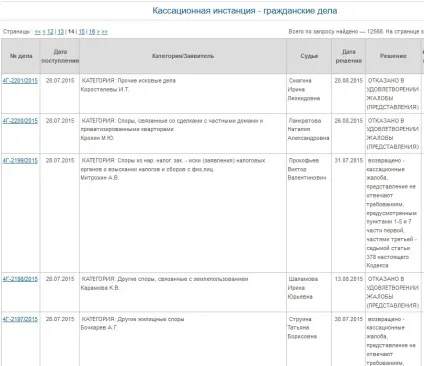Click category text 'Прочие исковые дела'

[146, 81]
